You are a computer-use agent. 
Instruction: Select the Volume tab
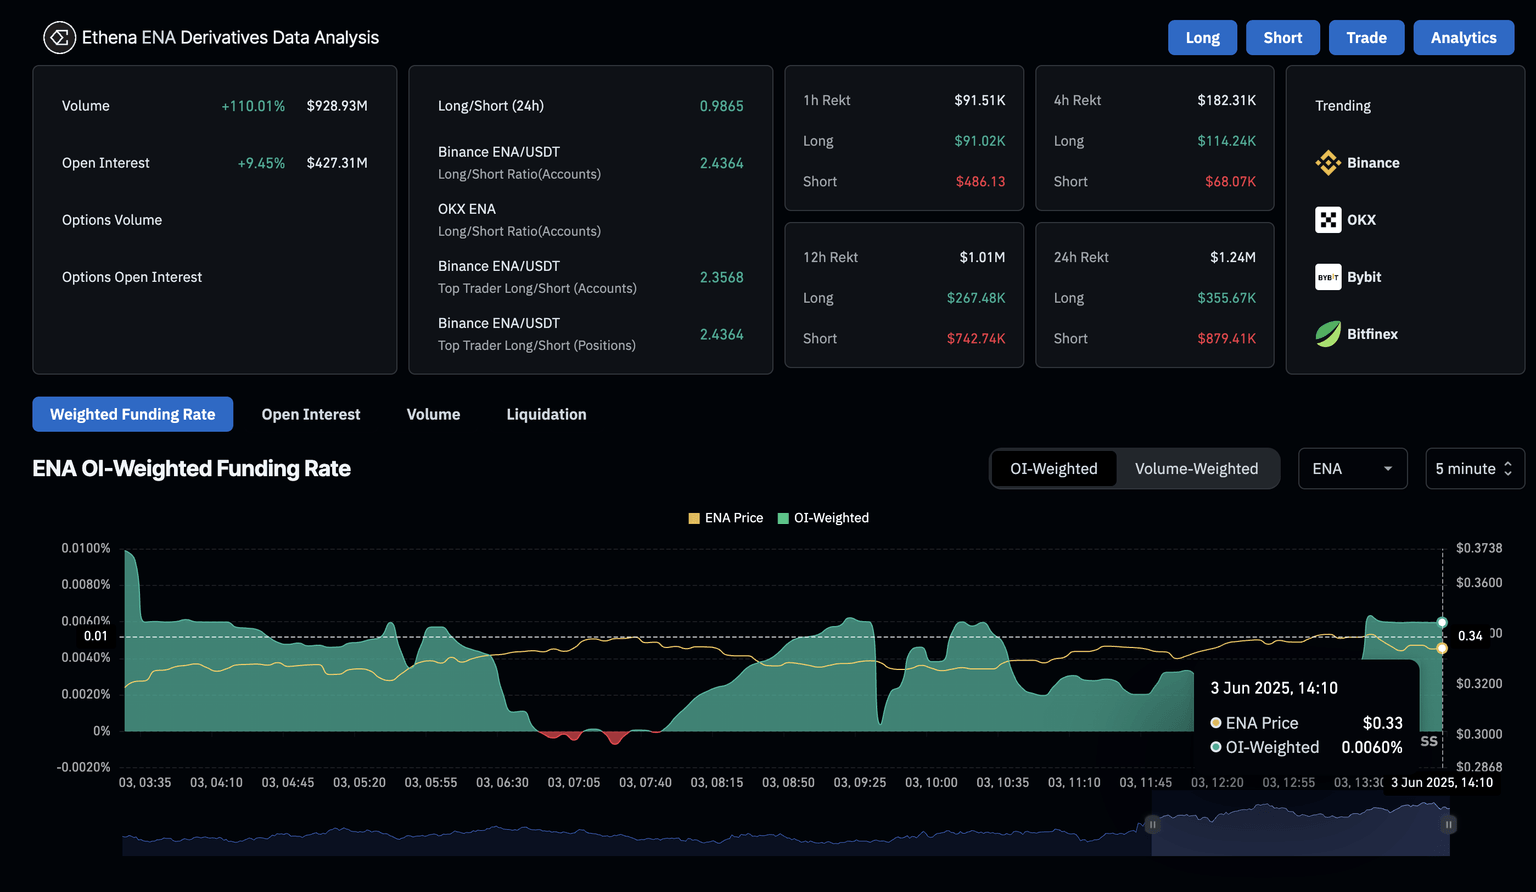[433, 414]
